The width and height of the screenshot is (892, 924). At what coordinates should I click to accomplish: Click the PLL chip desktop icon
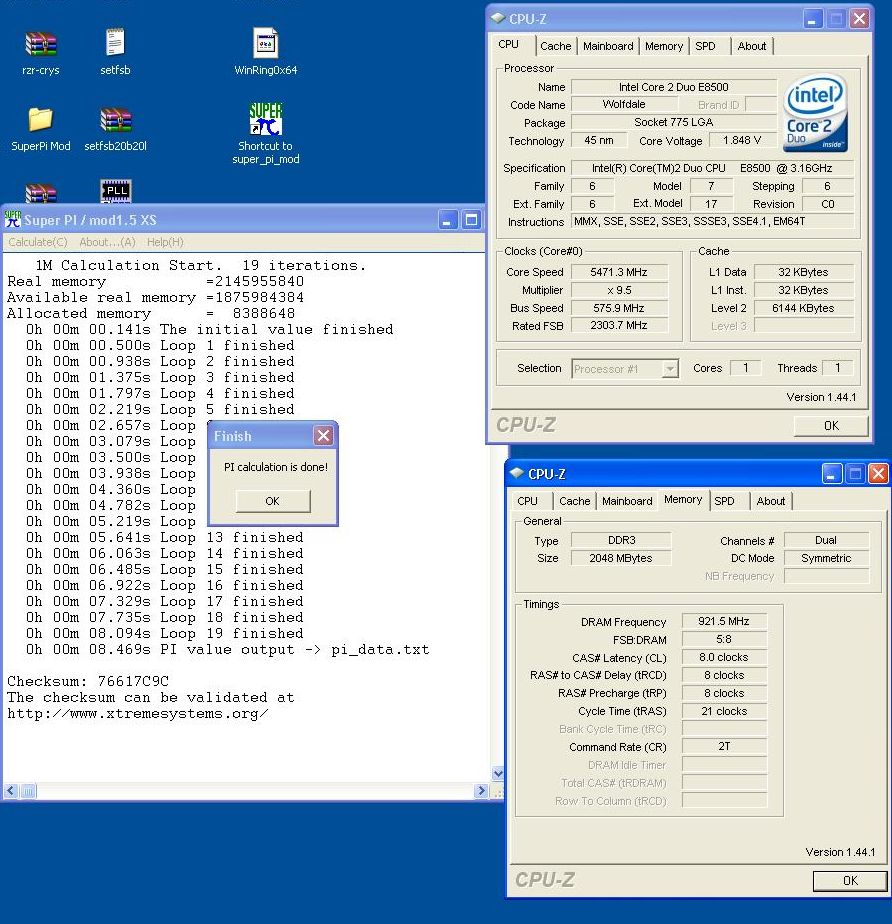[x=115, y=190]
